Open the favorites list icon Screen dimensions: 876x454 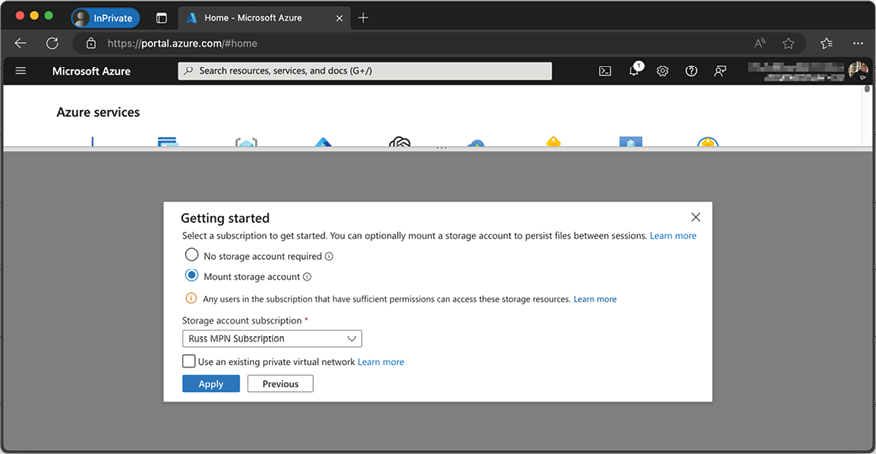tap(826, 43)
